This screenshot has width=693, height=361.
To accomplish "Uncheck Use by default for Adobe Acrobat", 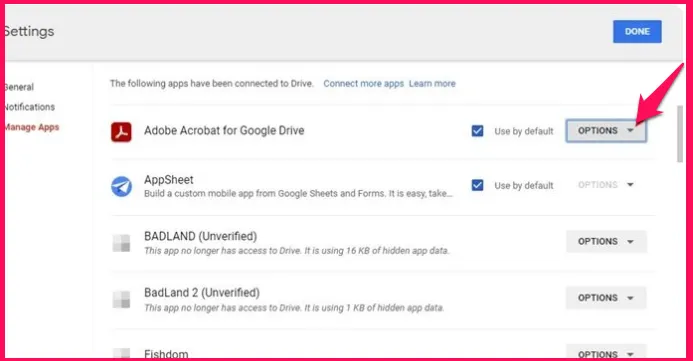I will click(x=477, y=131).
